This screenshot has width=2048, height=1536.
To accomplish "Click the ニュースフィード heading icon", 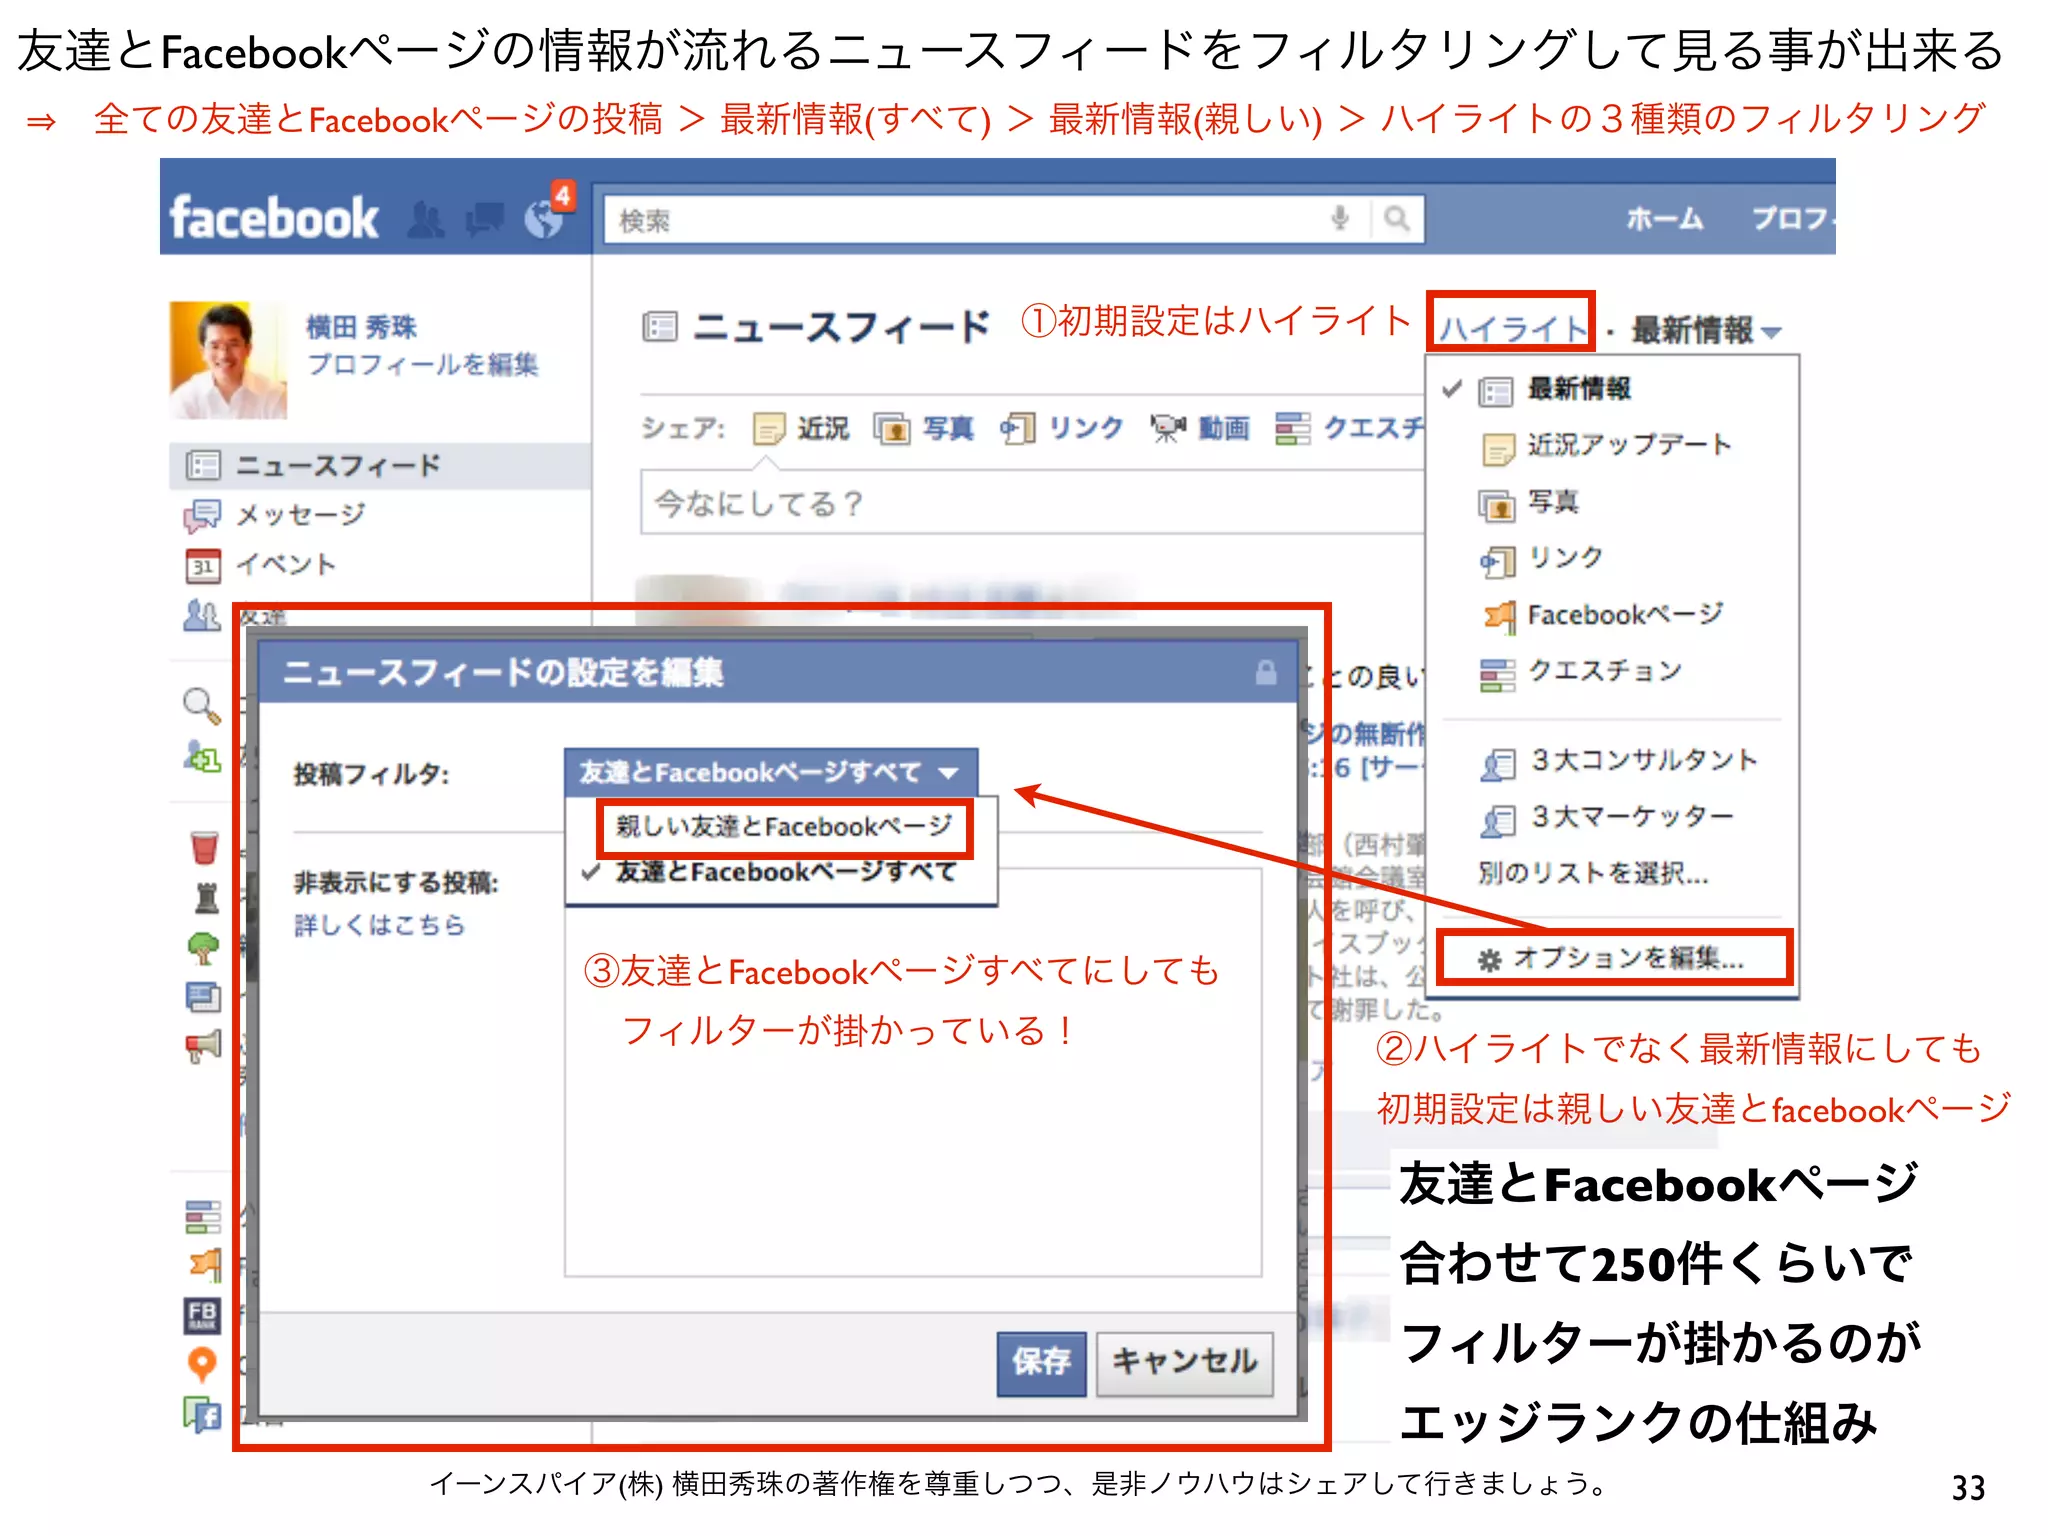I will (660, 327).
